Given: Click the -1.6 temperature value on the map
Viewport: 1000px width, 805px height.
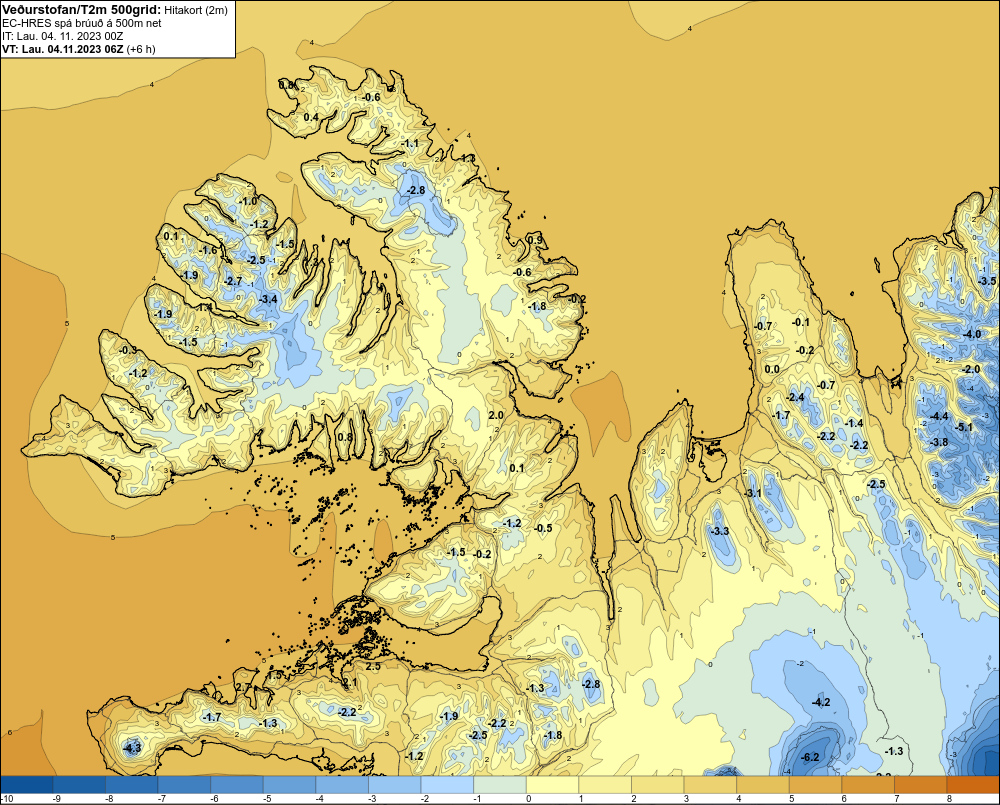Looking at the screenshot, I should coord(209,251).
